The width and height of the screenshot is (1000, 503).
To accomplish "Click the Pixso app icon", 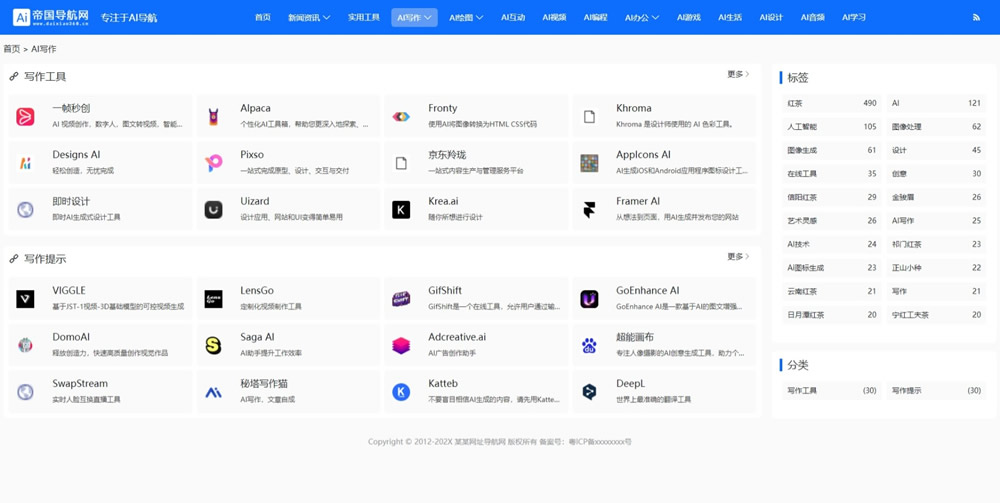I will point(213,163).
